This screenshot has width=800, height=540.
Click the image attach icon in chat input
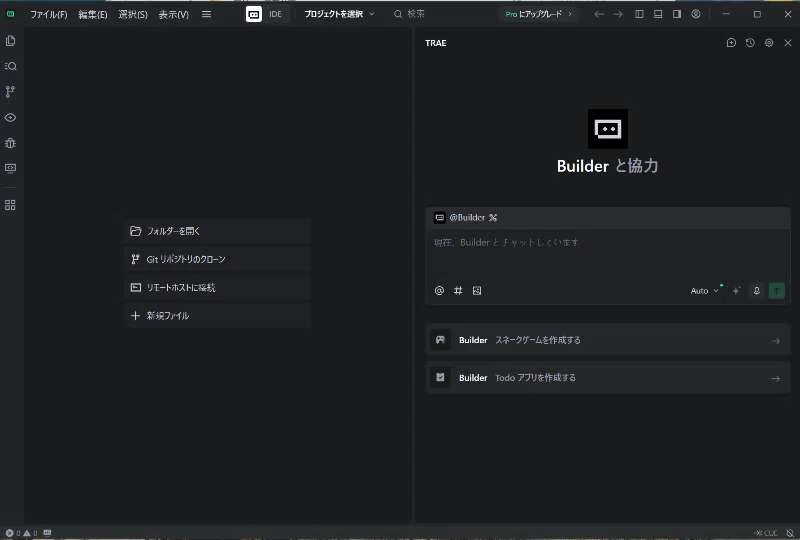point(477,290)
